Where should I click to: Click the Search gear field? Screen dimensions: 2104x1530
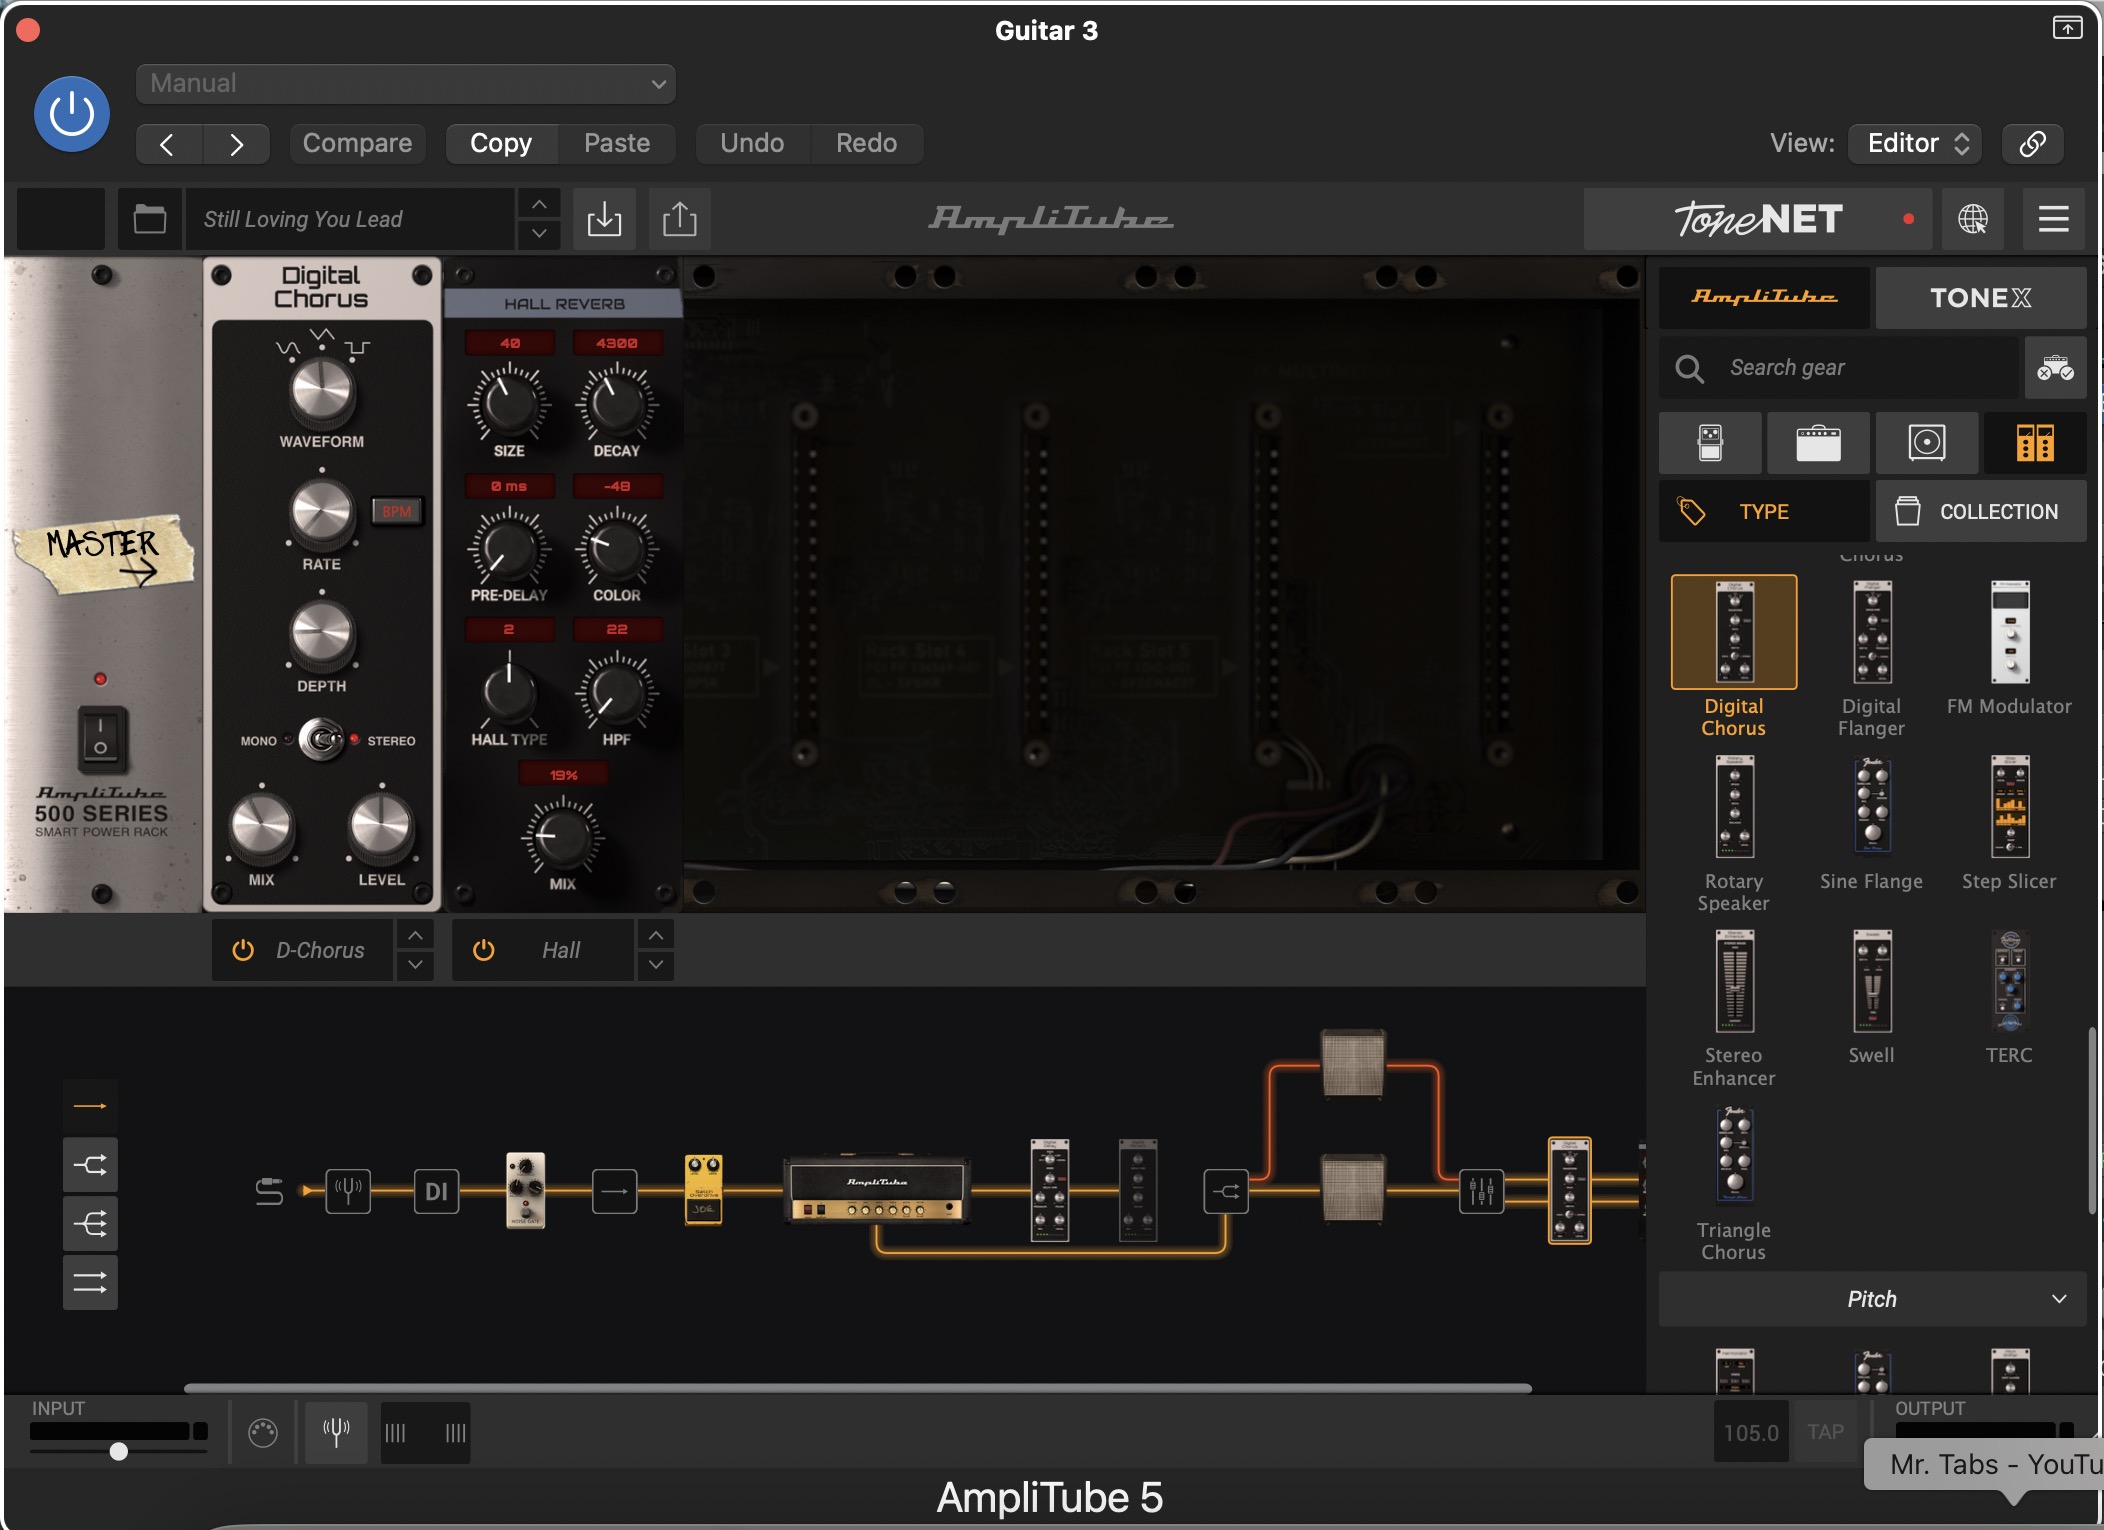(1840, 368)
